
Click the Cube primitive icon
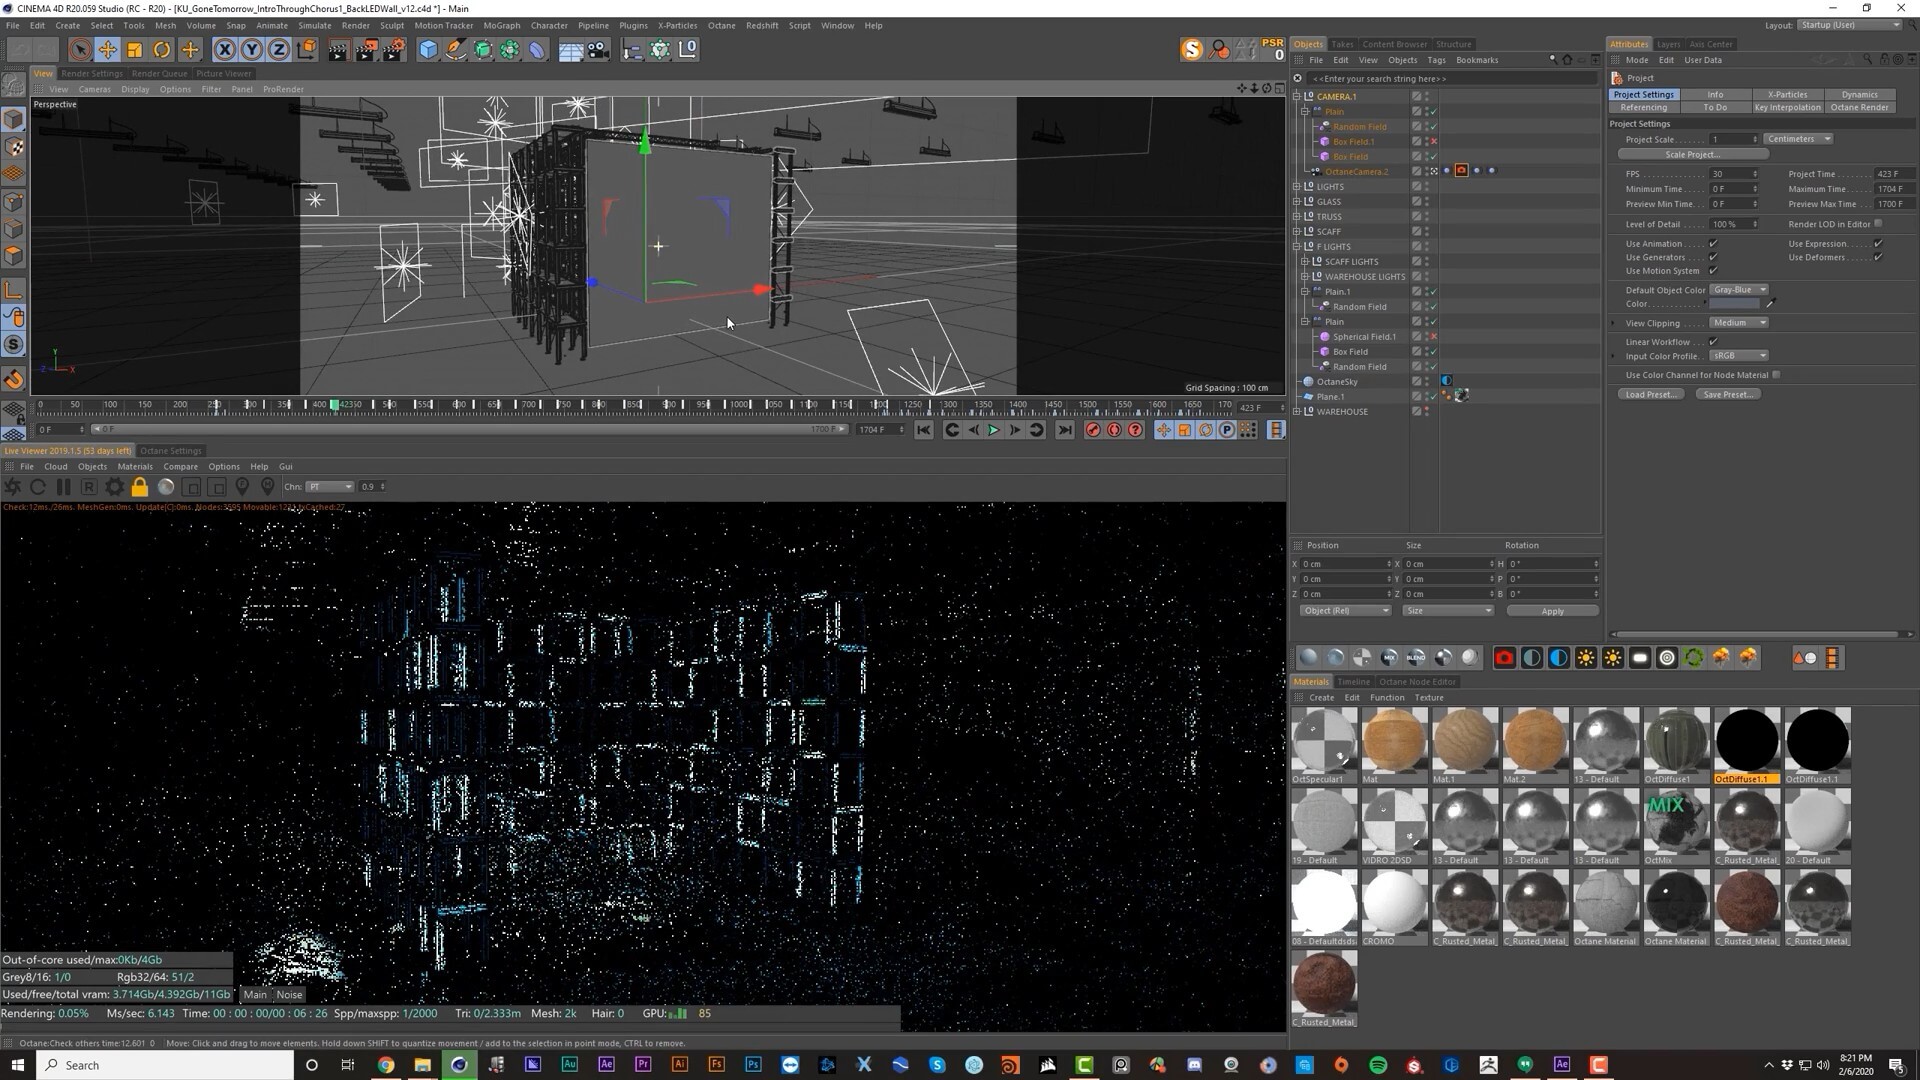(428, 49)
